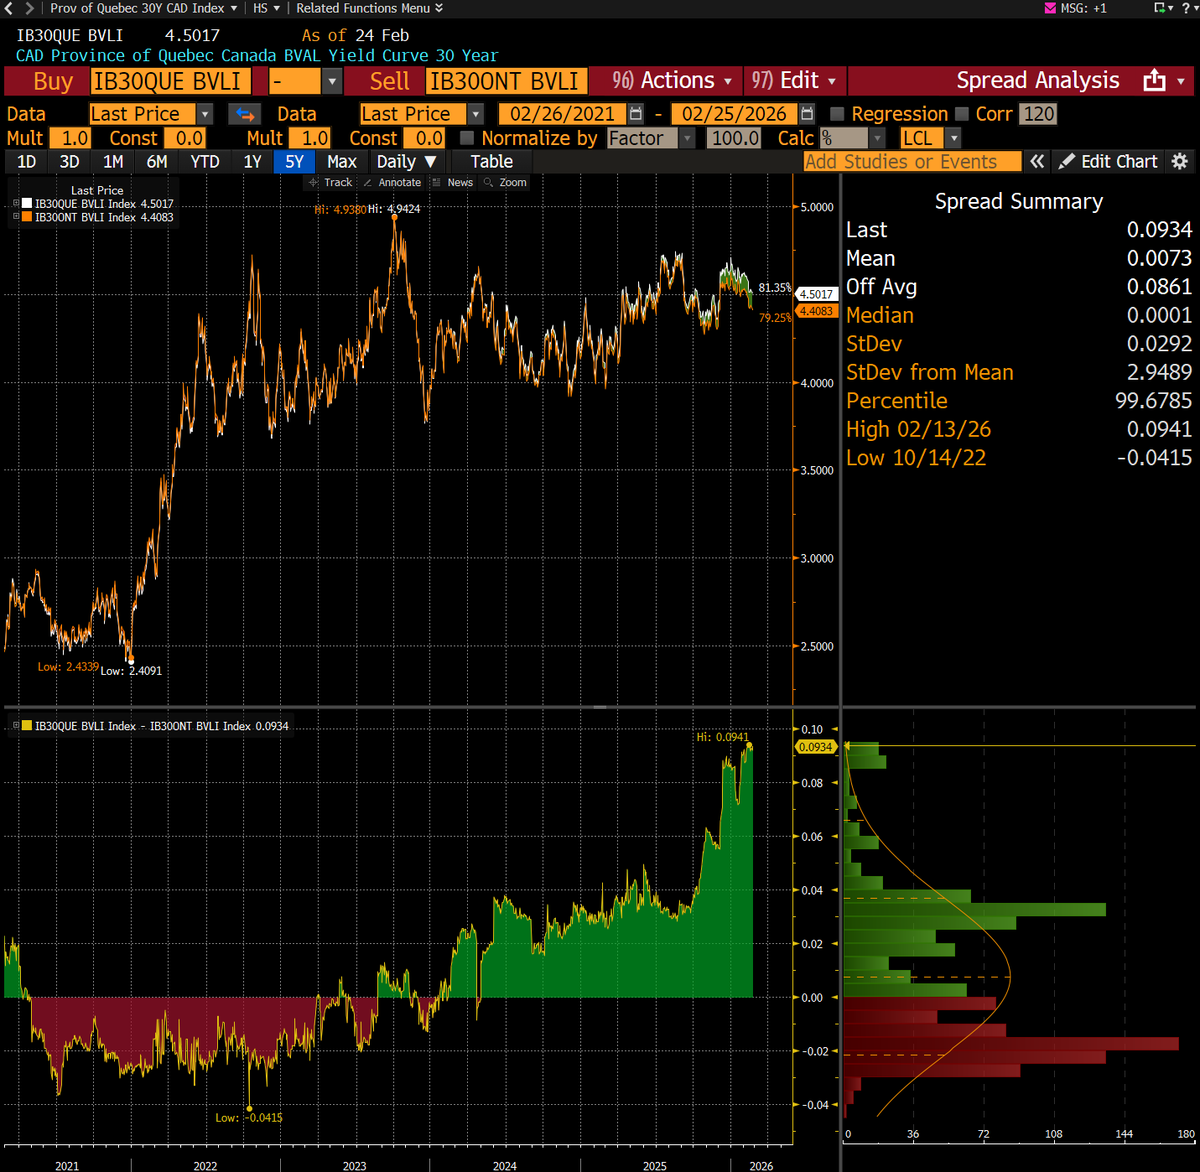The width and height of the screenshot is (1200, 1172).
Task: Enable the Regression checkbox
Action: (837, 114)
